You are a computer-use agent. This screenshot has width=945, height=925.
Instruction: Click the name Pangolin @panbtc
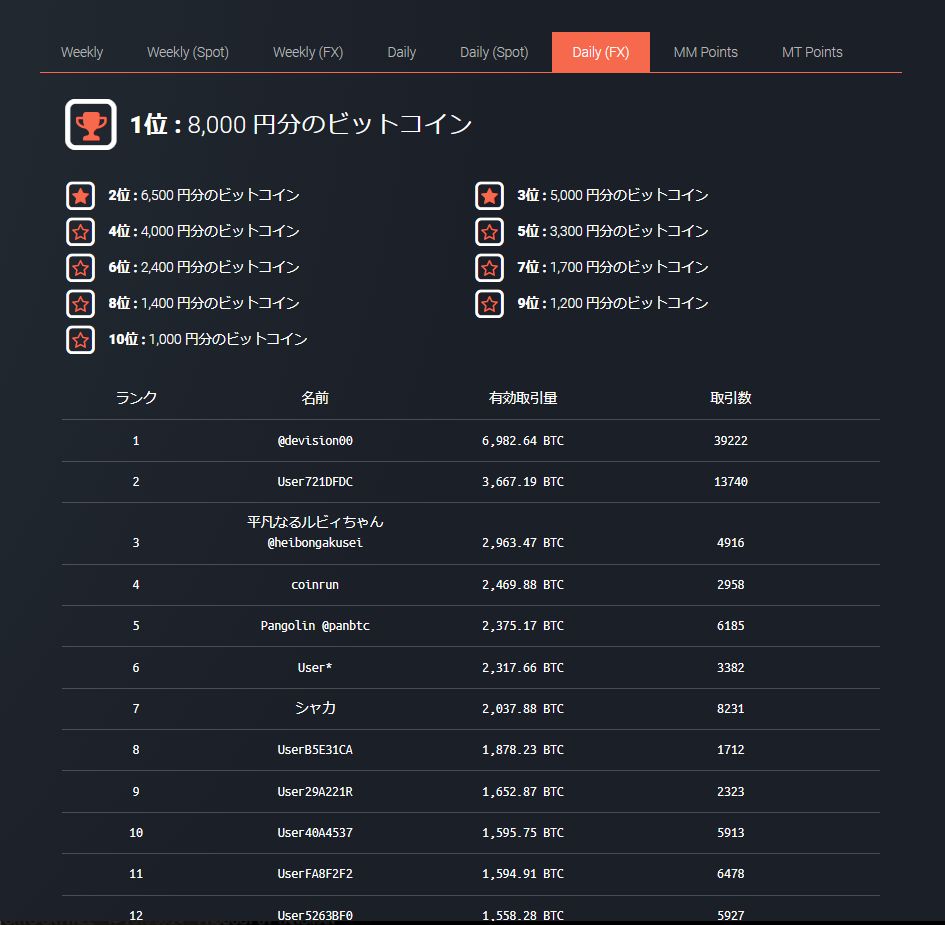point(315,626)
